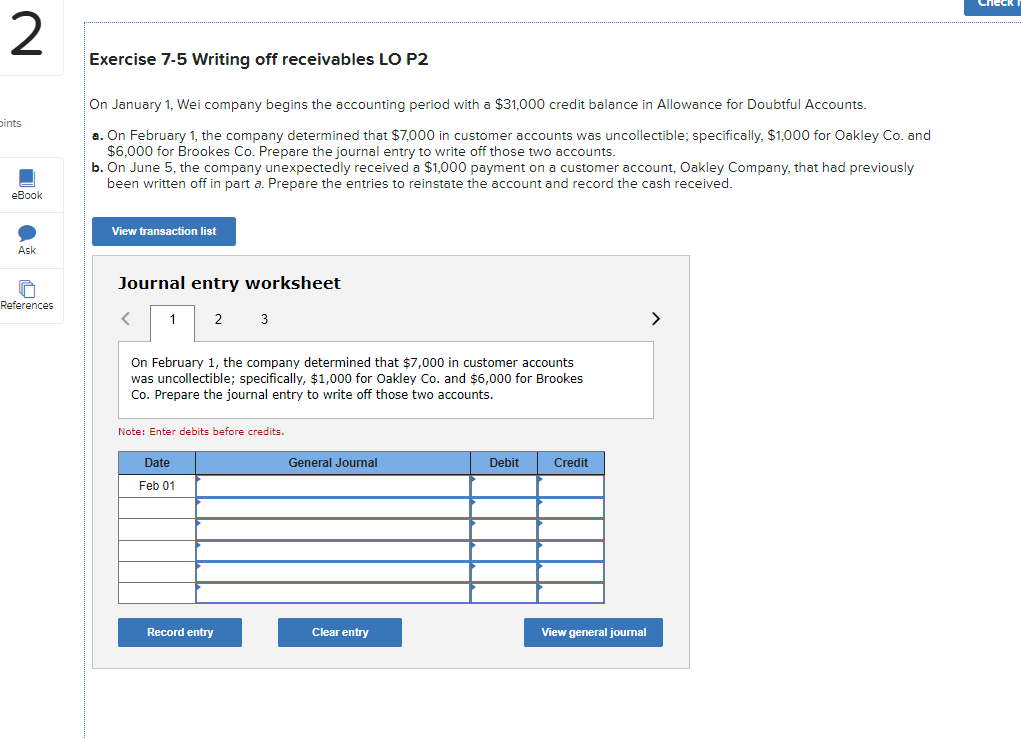This screenshot has width=1021, height=739.
Task: Select Credit cell in second row
Action: coord(571,508)
